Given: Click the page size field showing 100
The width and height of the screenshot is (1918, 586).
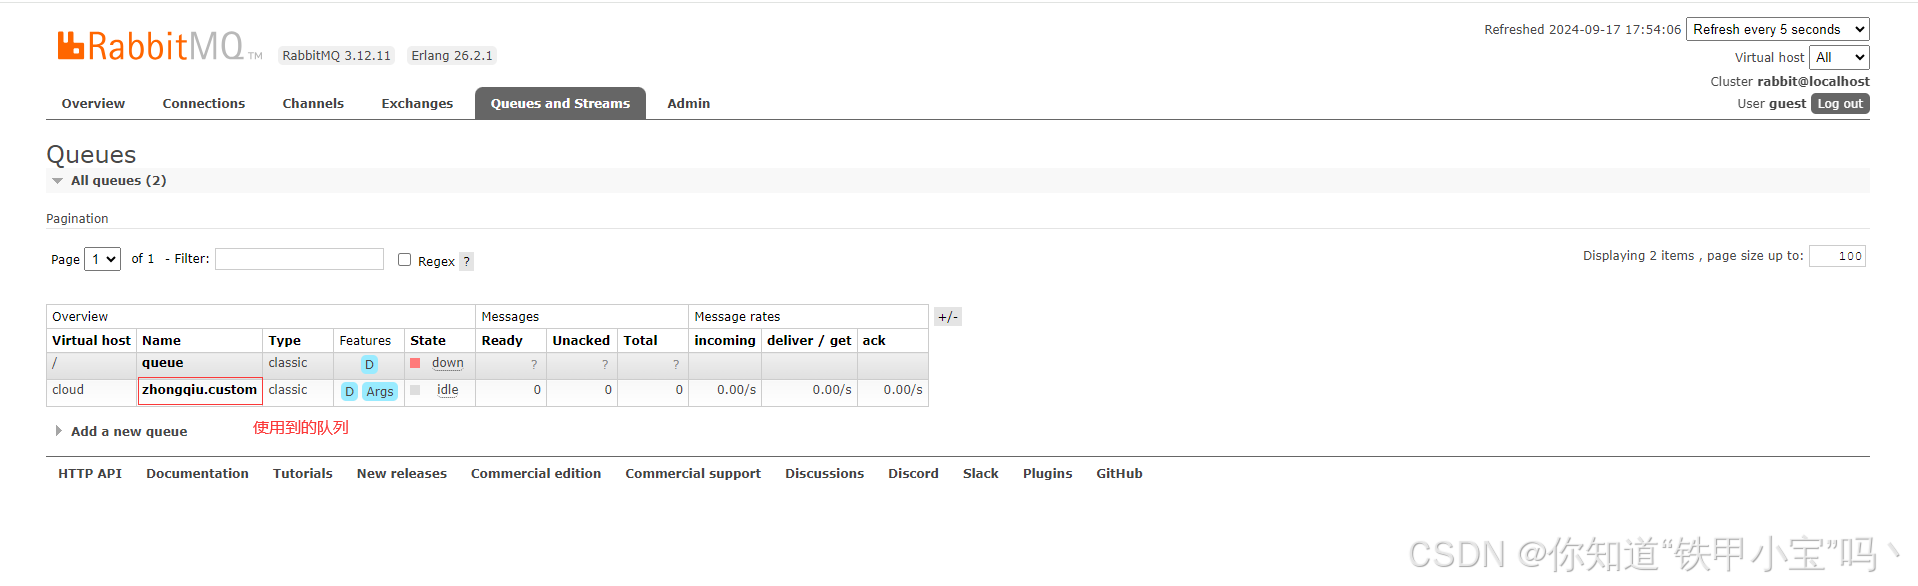Looking at the screenshot, I should click(x=1837, y=256).
